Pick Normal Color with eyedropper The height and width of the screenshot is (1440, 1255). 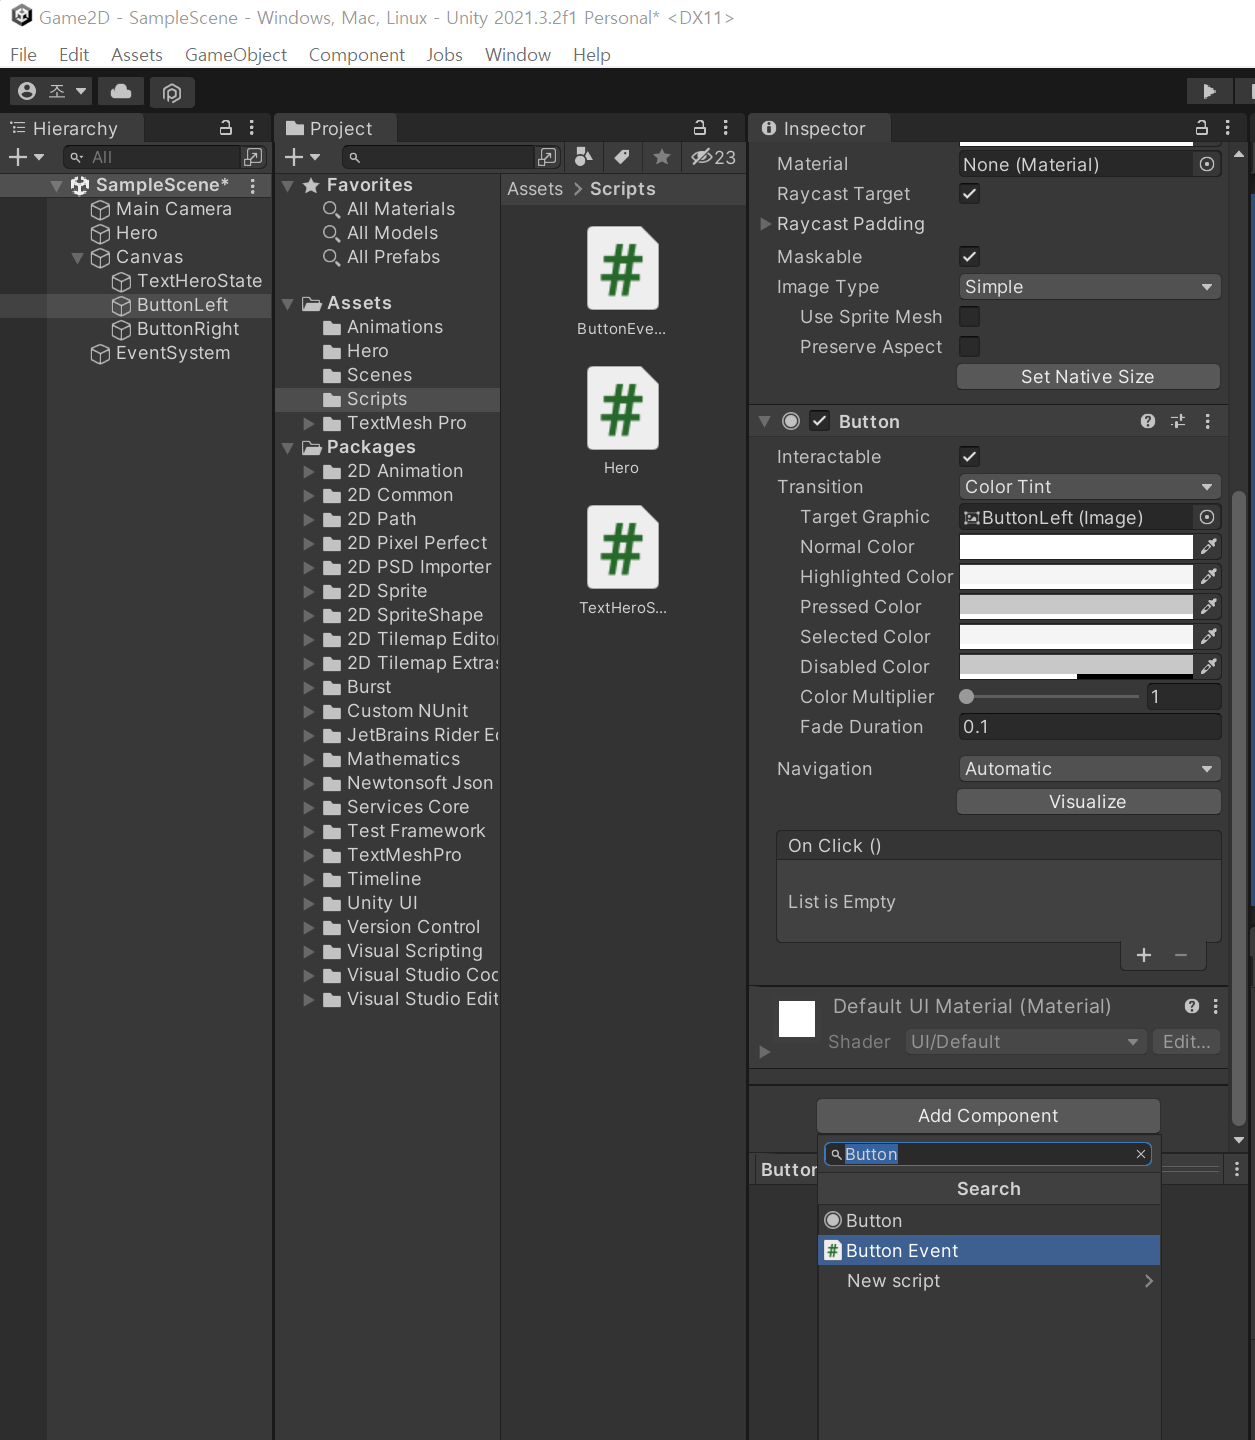tap(1209, 547)
